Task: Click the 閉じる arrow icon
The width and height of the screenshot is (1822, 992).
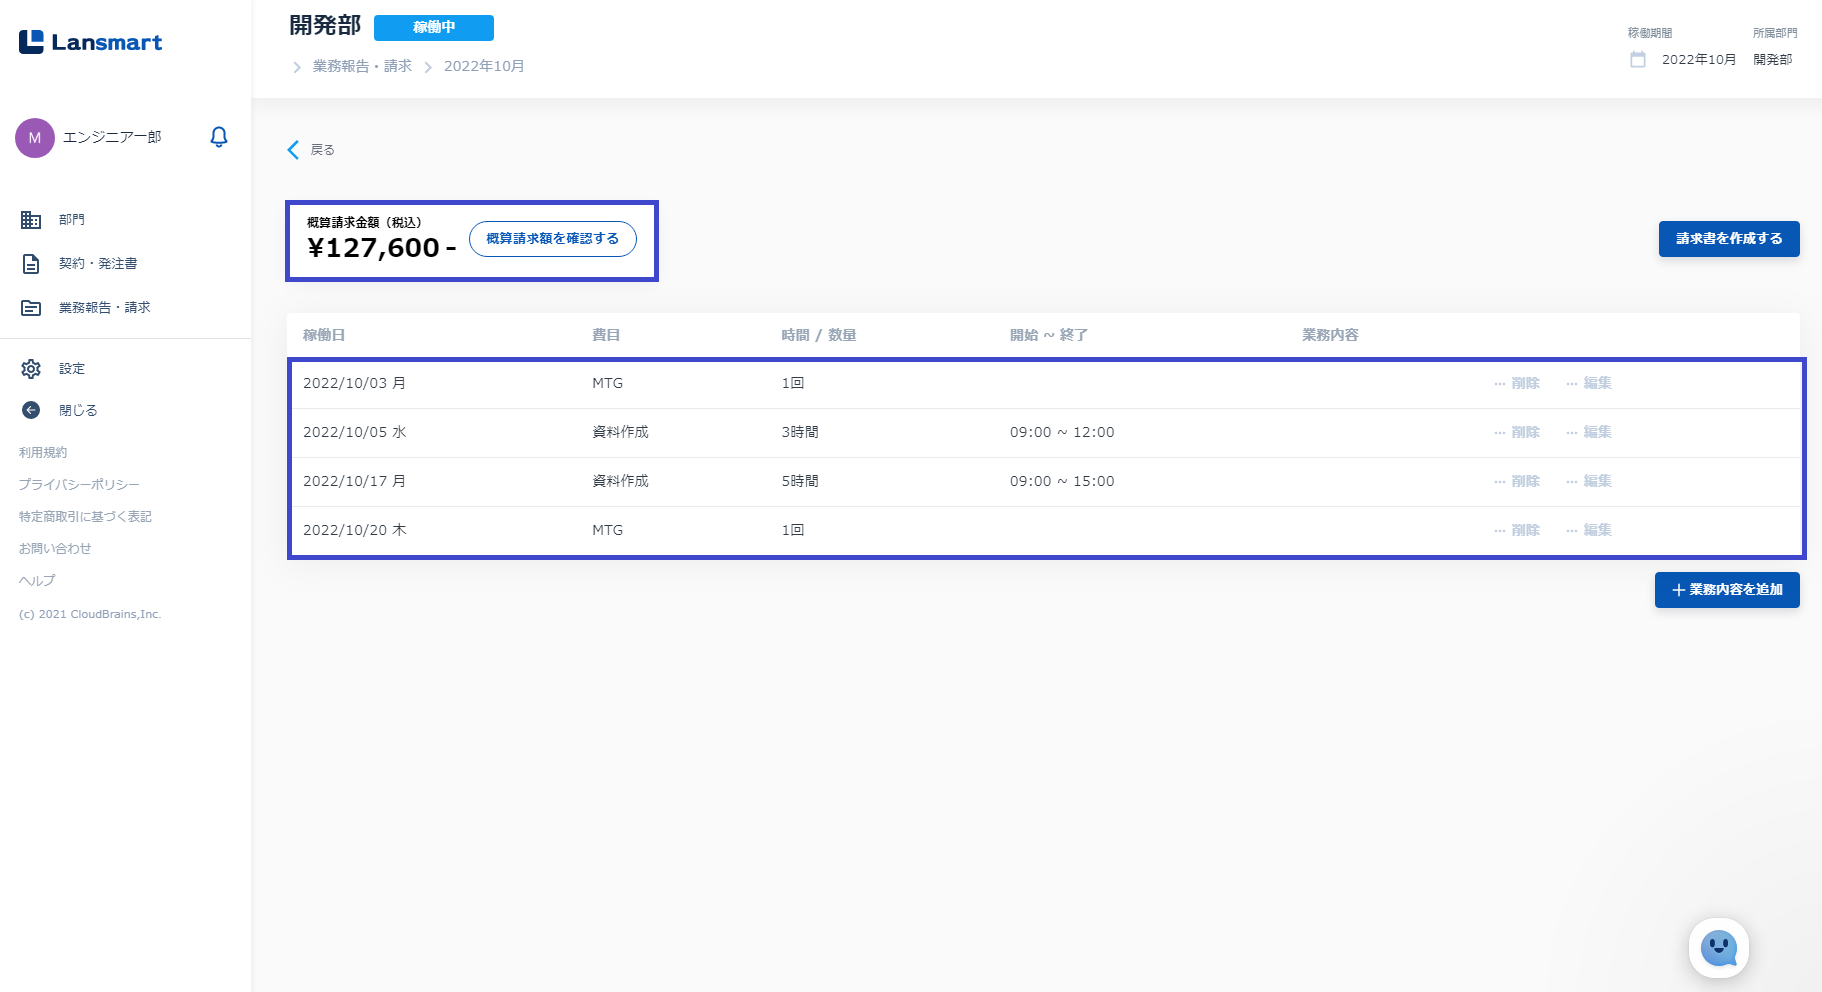Action: (x=31, y=410)
